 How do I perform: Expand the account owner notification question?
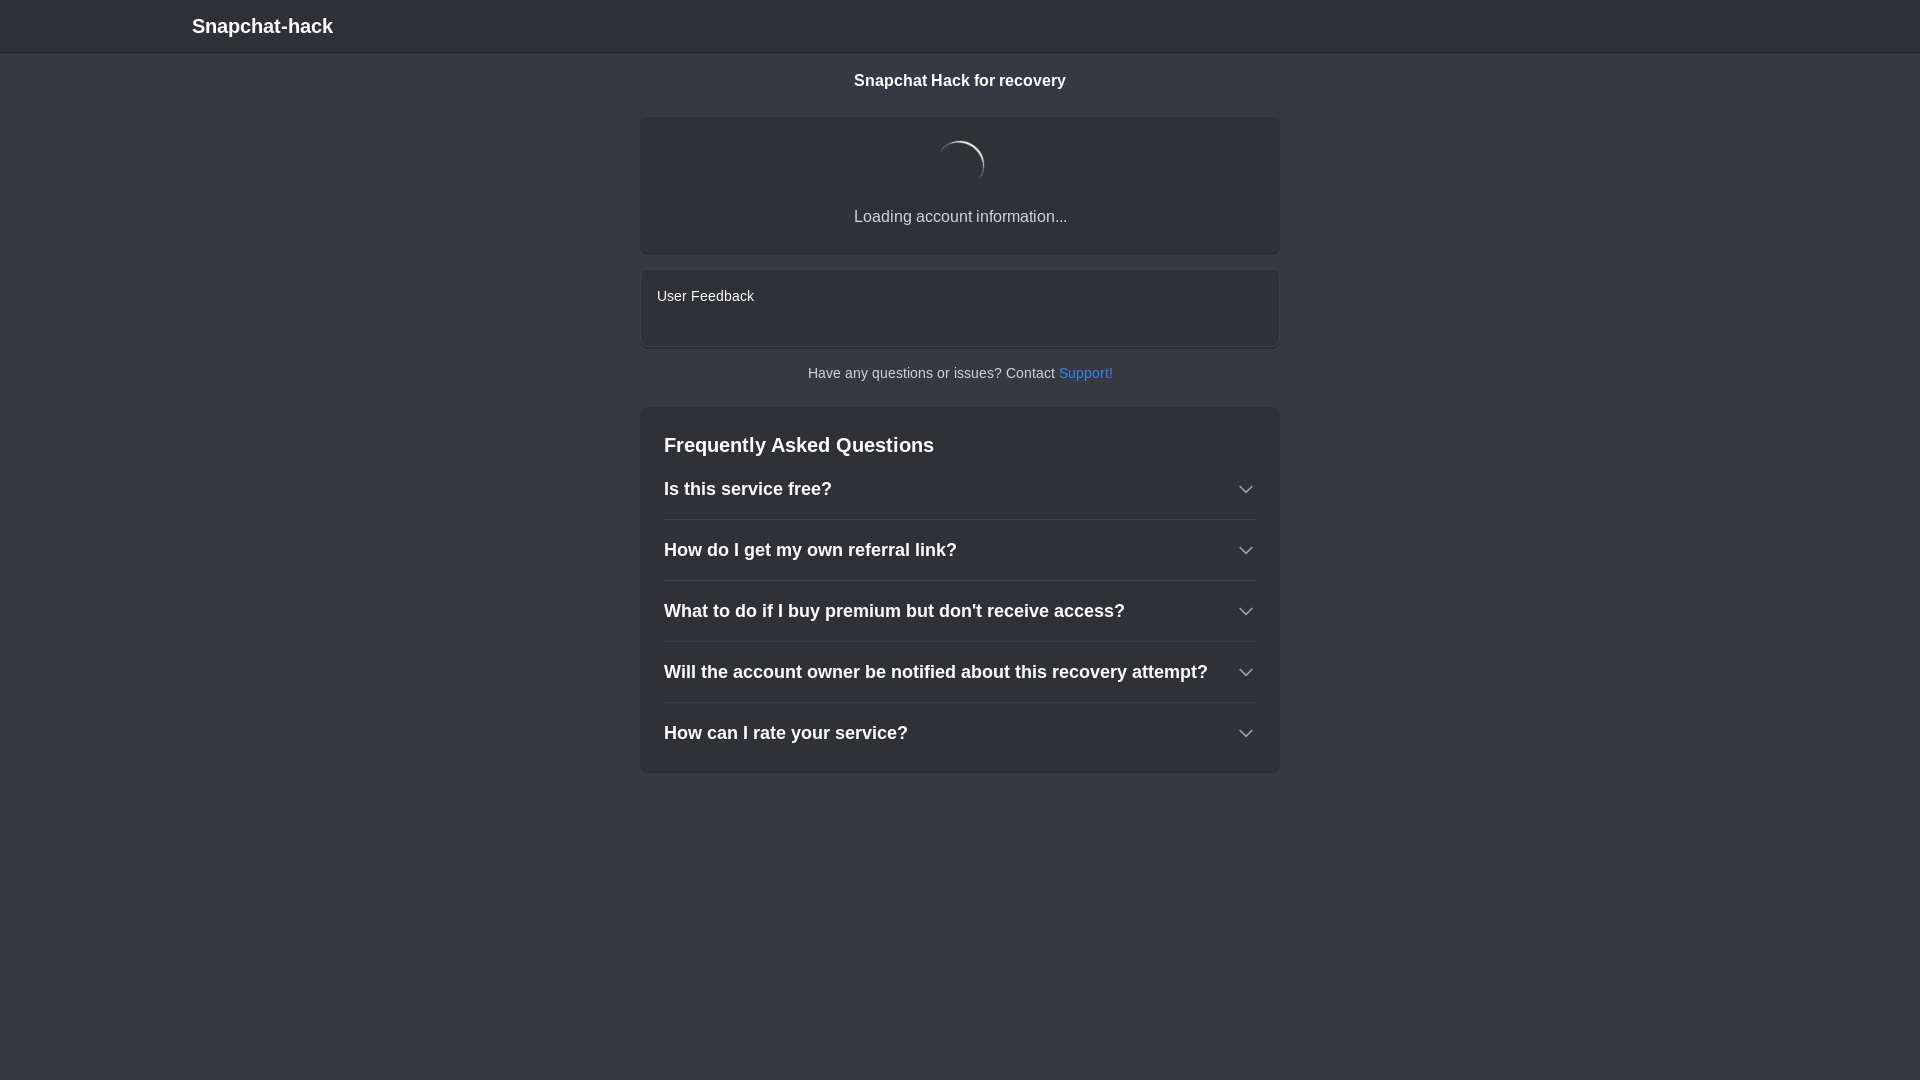tap(960, 672)
